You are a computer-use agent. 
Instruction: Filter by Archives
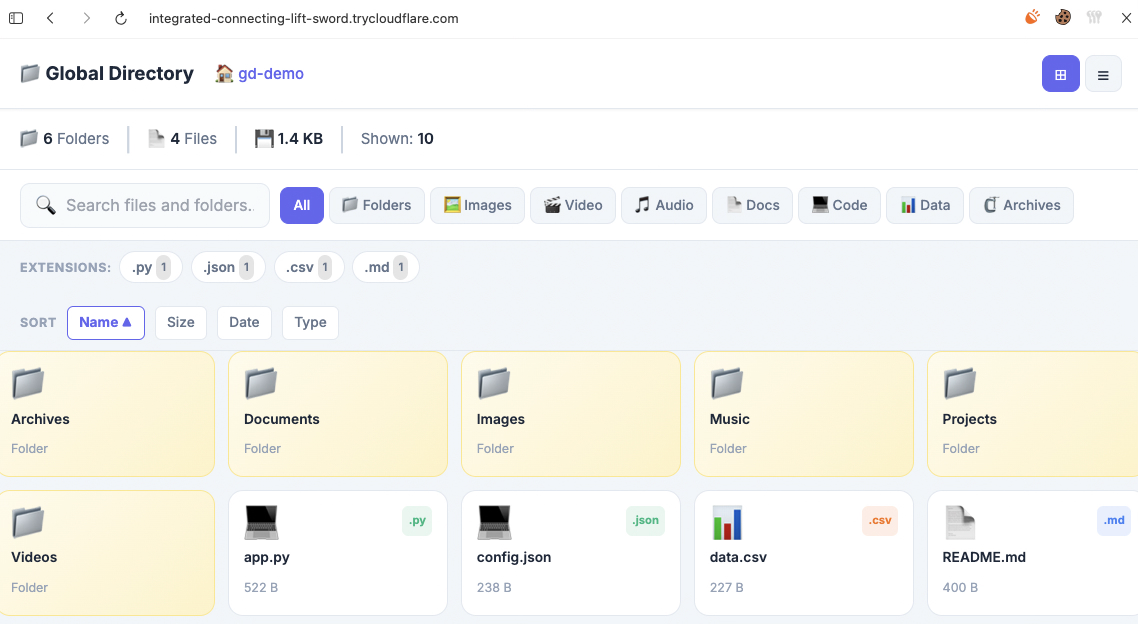point(1021,205)
